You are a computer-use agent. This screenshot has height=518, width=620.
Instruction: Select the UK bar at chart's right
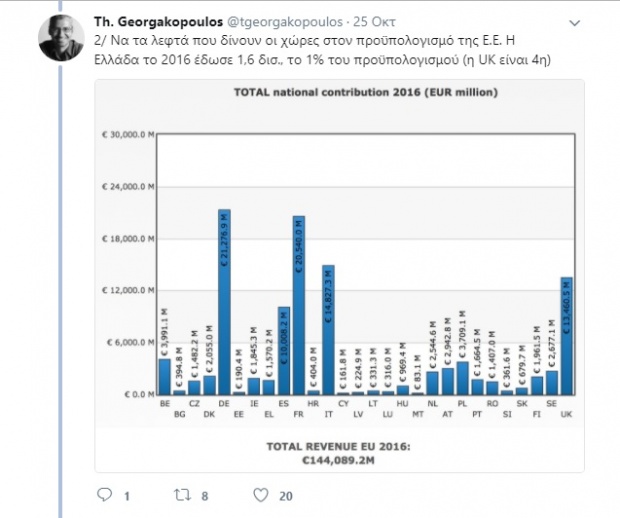pos(566,336)
